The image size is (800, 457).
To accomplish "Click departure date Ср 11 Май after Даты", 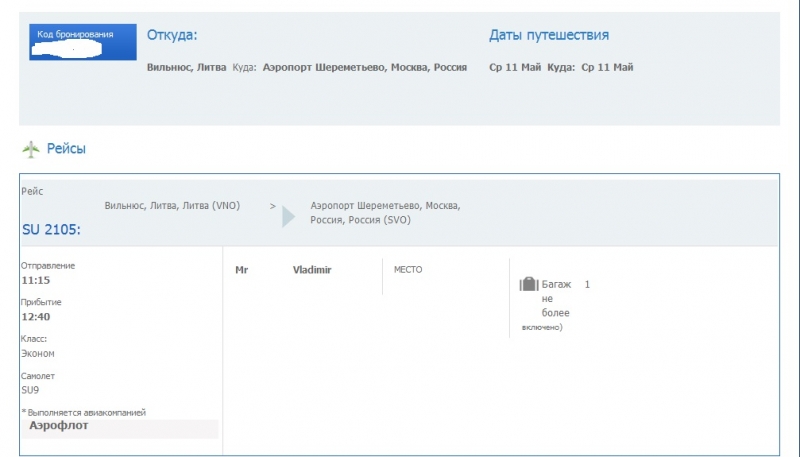I will tap(515, 67).
